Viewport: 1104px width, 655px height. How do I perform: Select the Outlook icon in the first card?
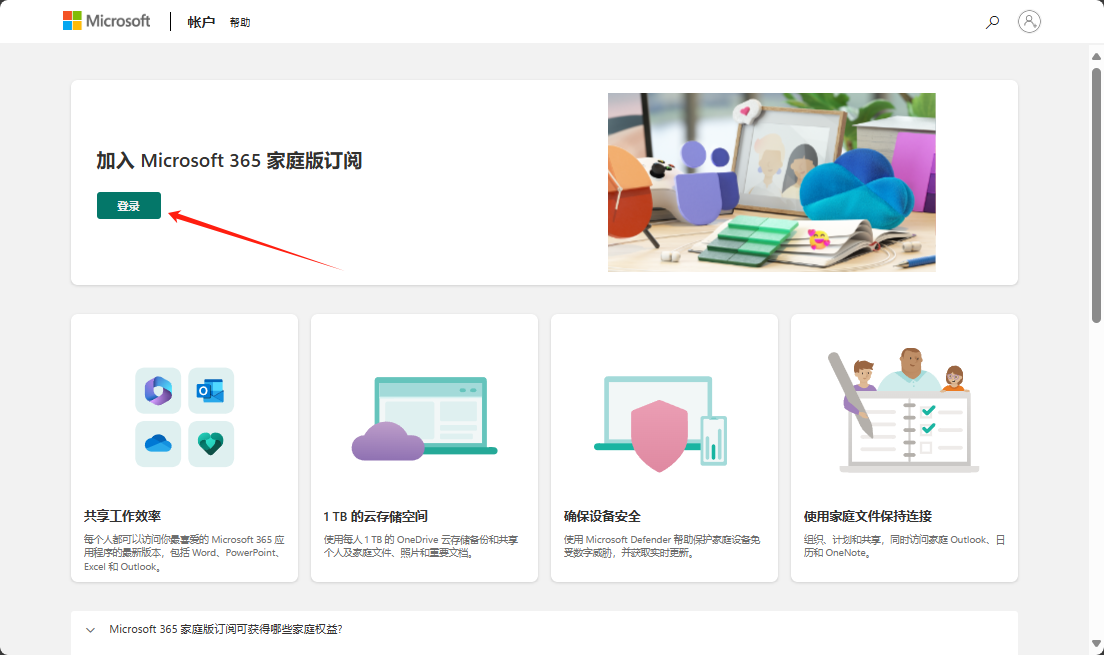211,391
